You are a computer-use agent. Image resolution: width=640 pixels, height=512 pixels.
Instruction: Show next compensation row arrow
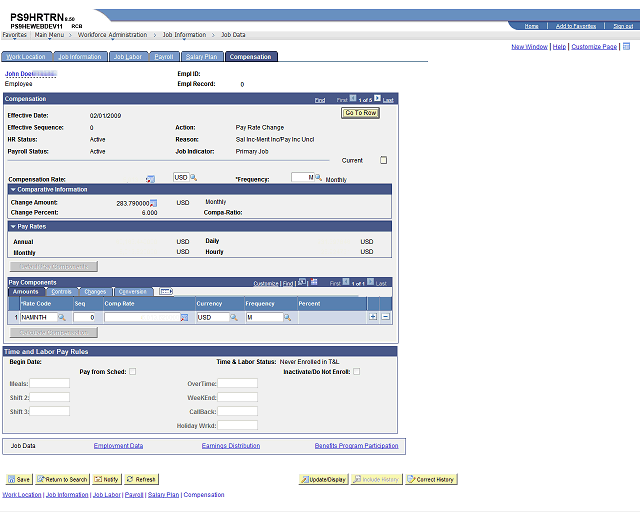(377, 98)
